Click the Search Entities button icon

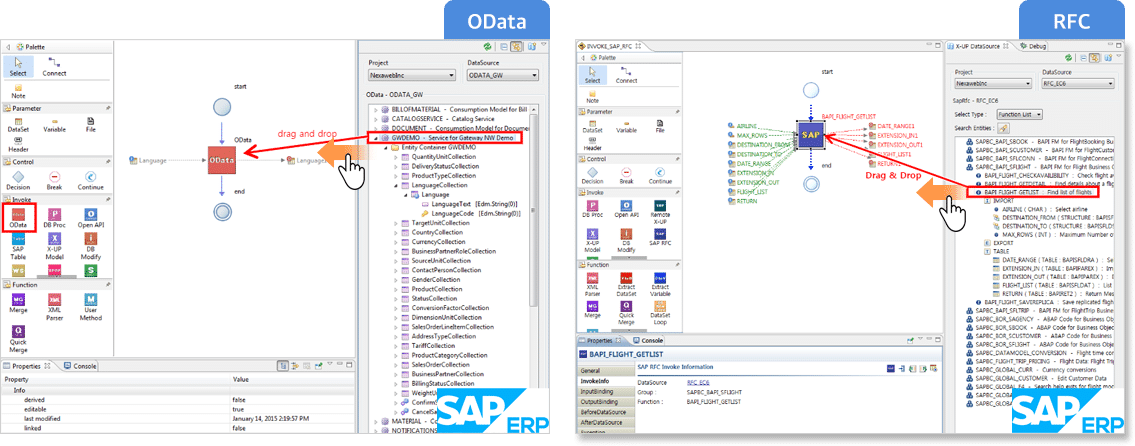pos(1003,128)
